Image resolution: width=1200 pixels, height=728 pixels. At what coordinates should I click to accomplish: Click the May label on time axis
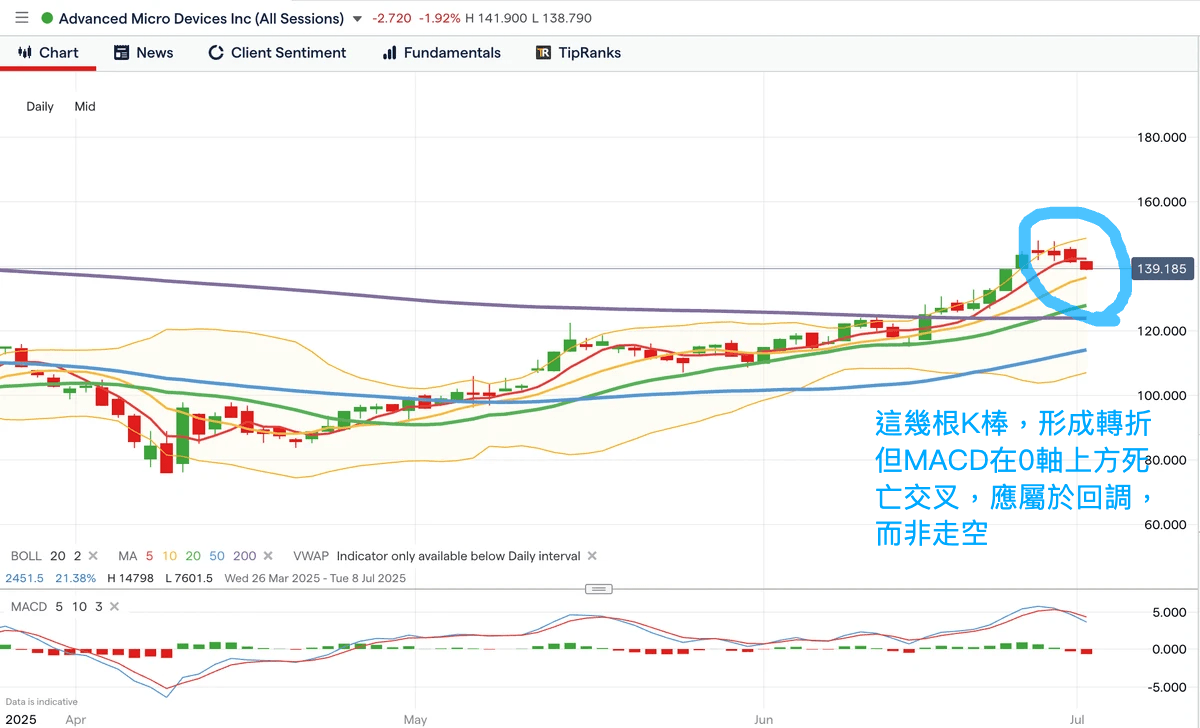pyautogui.click(x=415, y=719)
